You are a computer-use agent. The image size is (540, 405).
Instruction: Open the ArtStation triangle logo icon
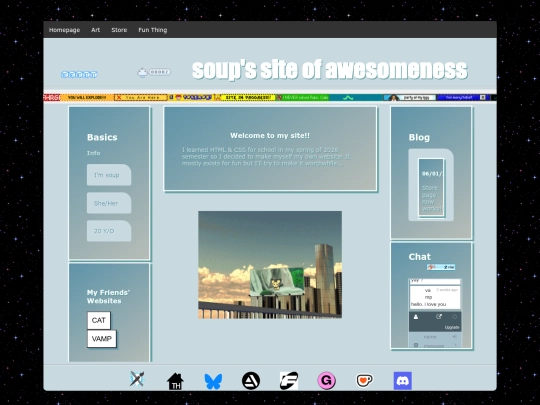251,381
